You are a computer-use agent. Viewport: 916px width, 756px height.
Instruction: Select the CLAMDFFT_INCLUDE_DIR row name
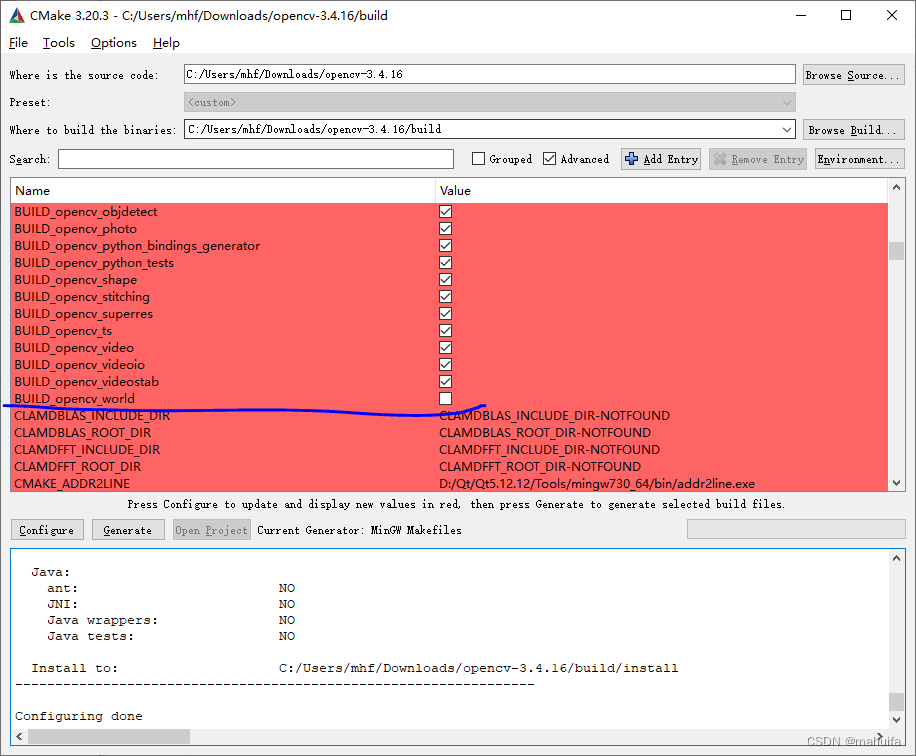(x=87, y=449)
